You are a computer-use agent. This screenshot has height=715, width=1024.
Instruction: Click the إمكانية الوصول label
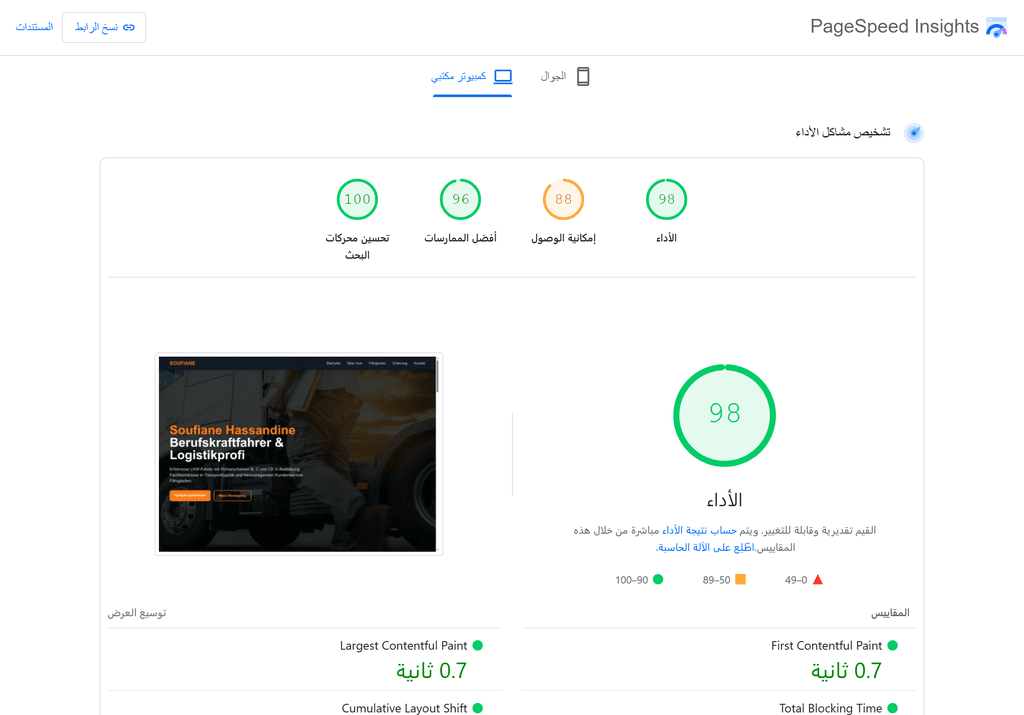click(x=563, y=238)
